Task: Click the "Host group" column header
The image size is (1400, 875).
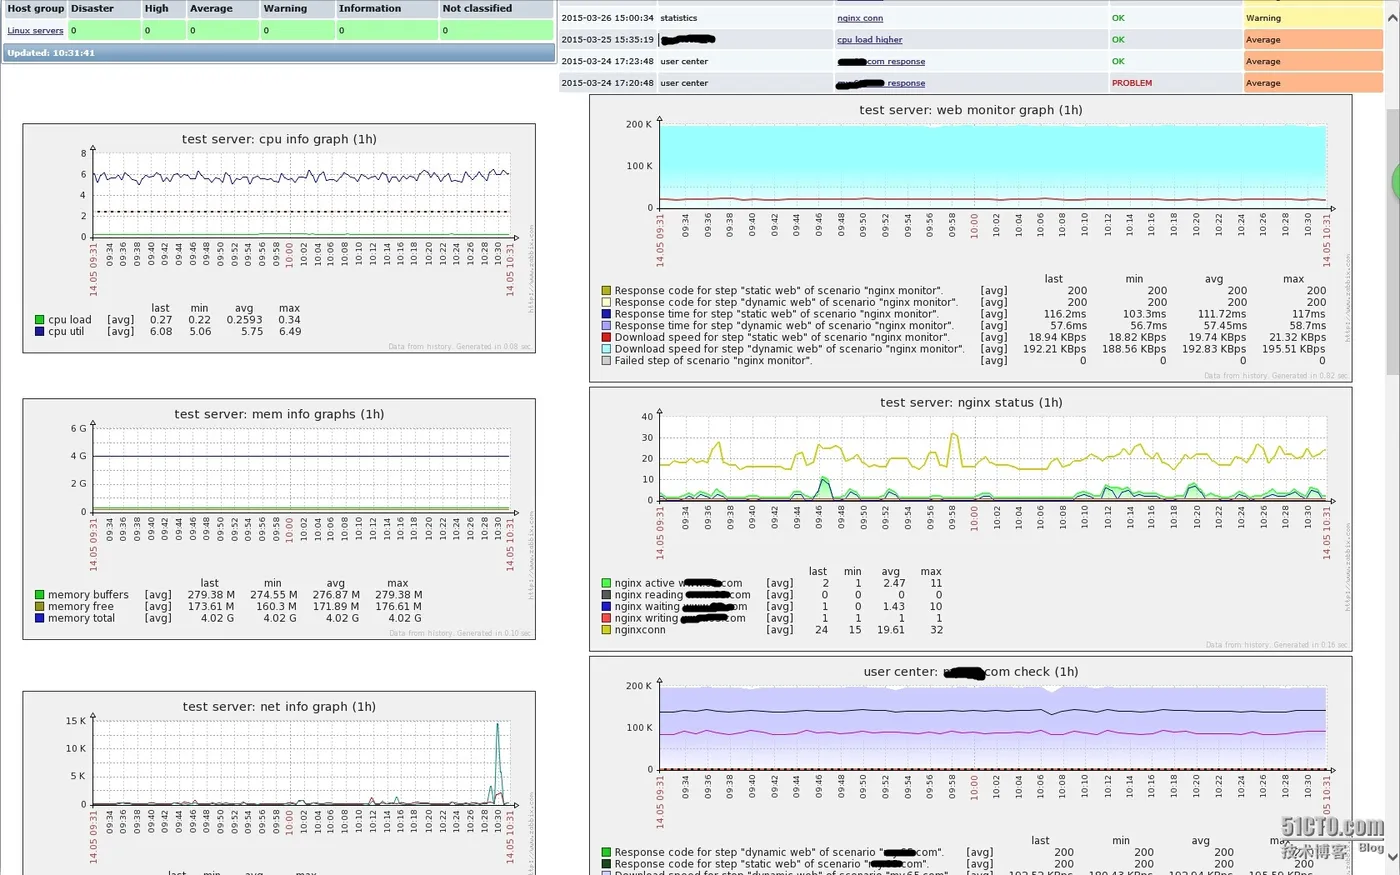Action: [x=35, y=8]
